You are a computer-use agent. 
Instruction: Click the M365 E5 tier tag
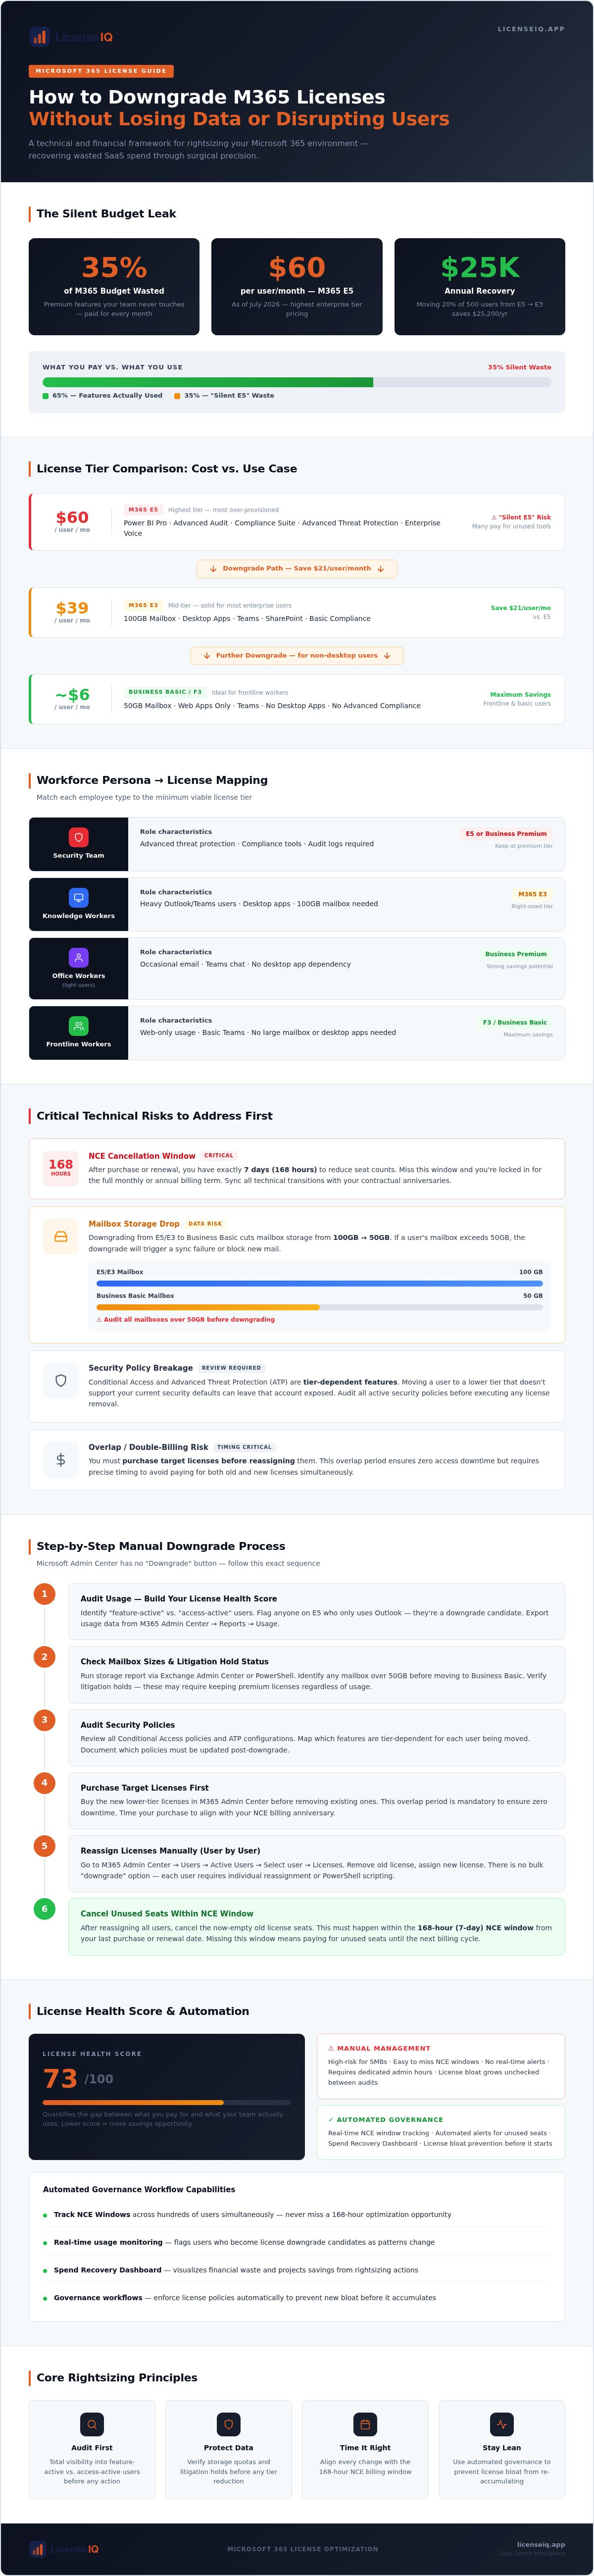click(143, 510)
